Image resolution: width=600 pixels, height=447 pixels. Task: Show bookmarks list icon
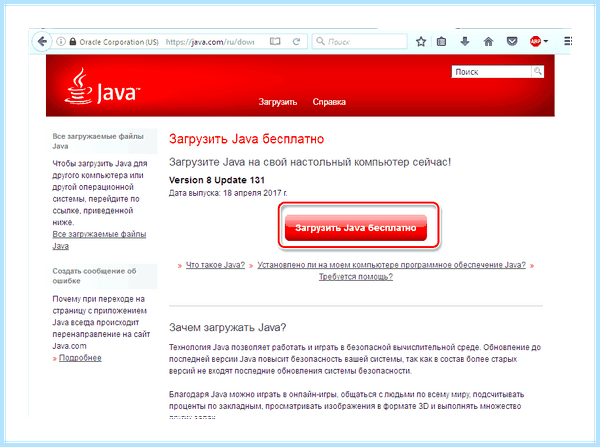click(x=441, y=41)
